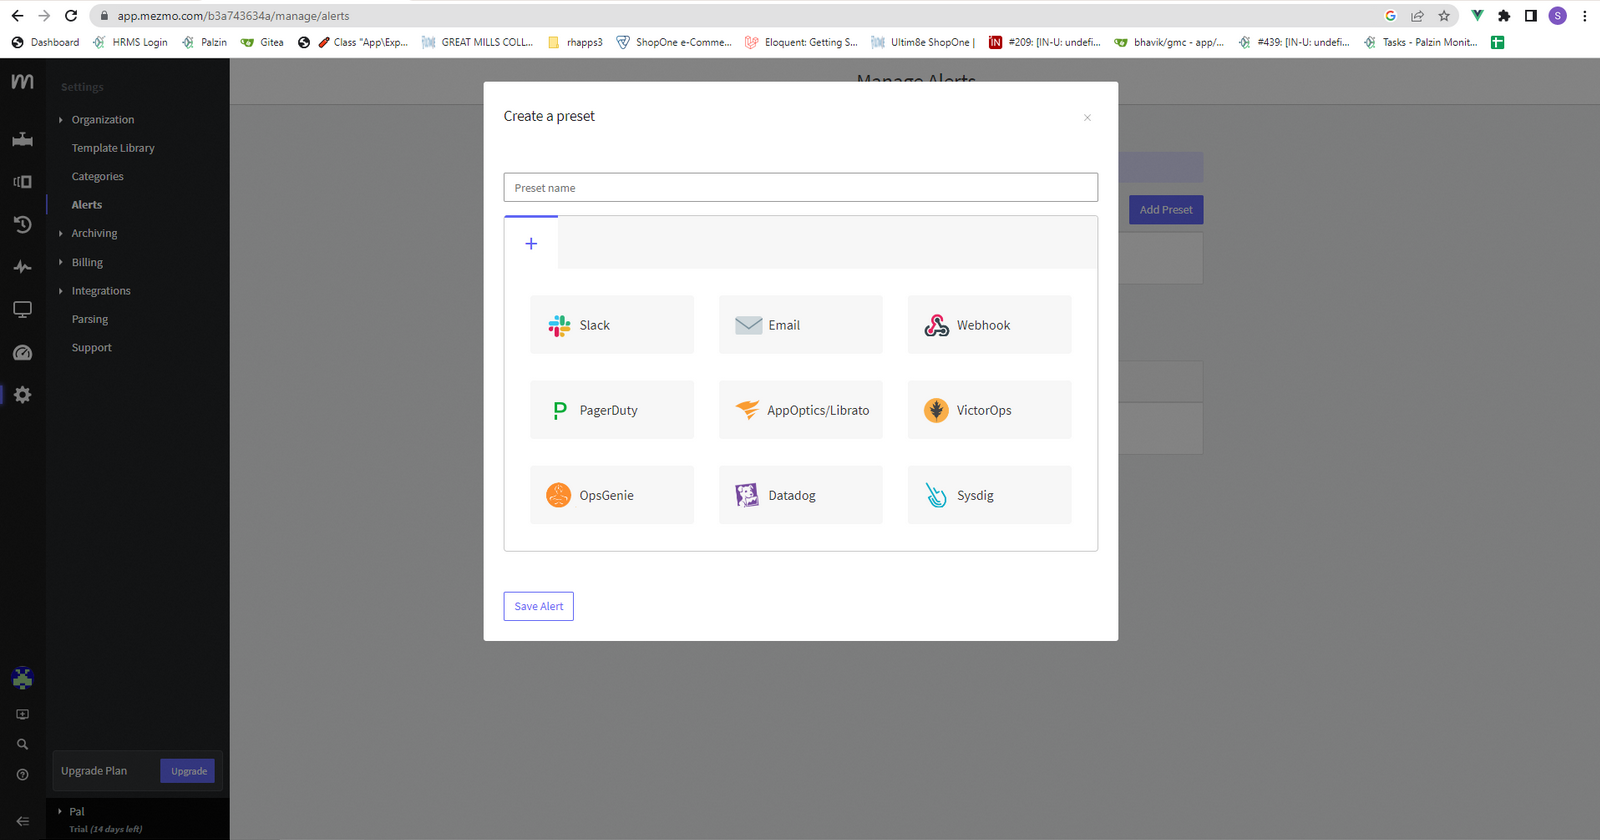1600x840 pixels.
Task: Open the Gitea bookmark
Action: point(262,42)
